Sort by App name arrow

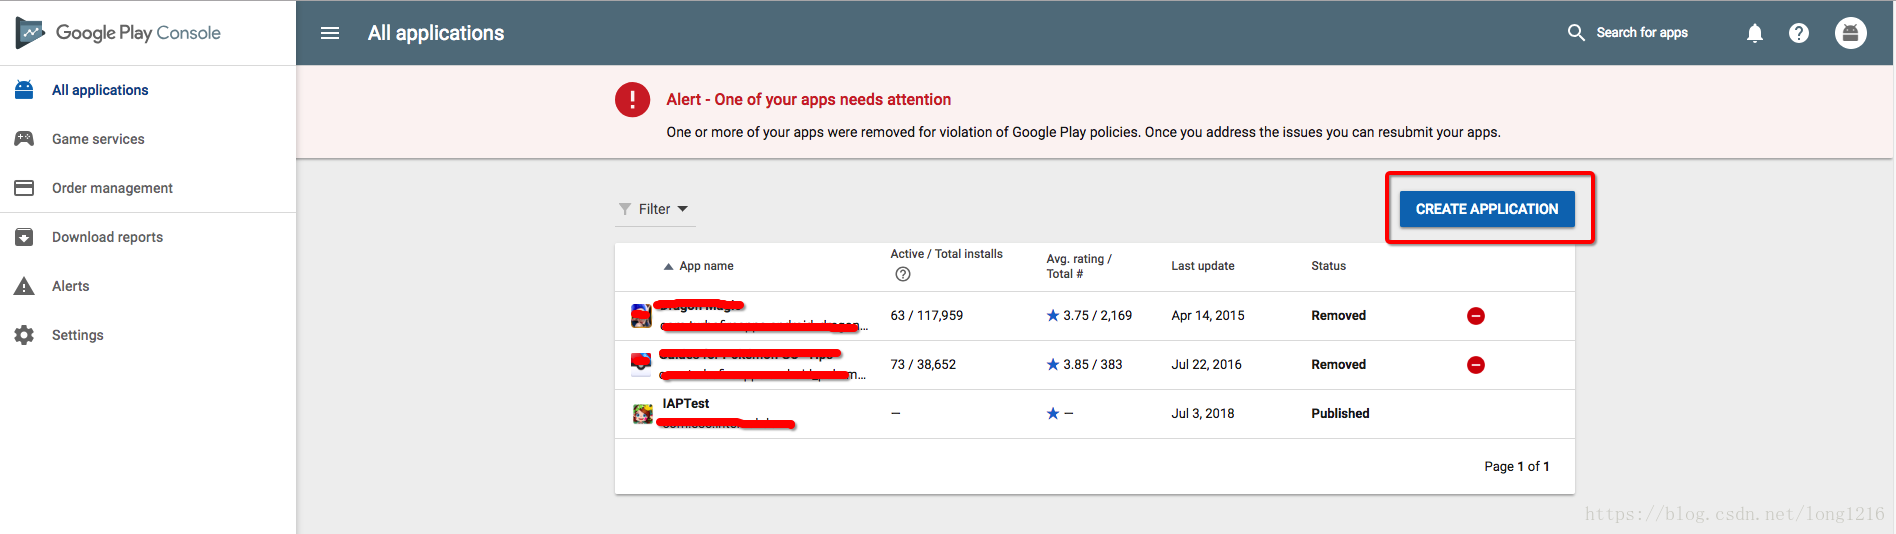(x=668, y=266)
